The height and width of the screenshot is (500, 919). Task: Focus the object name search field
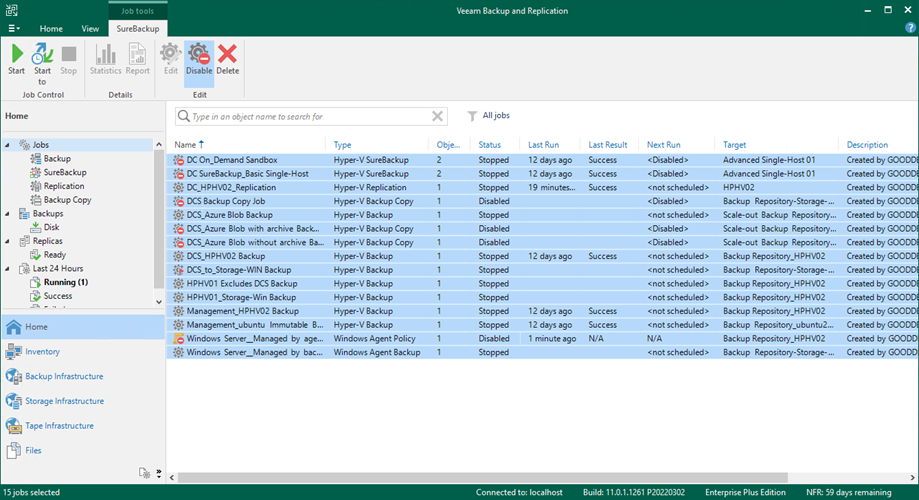pos(311,116)
